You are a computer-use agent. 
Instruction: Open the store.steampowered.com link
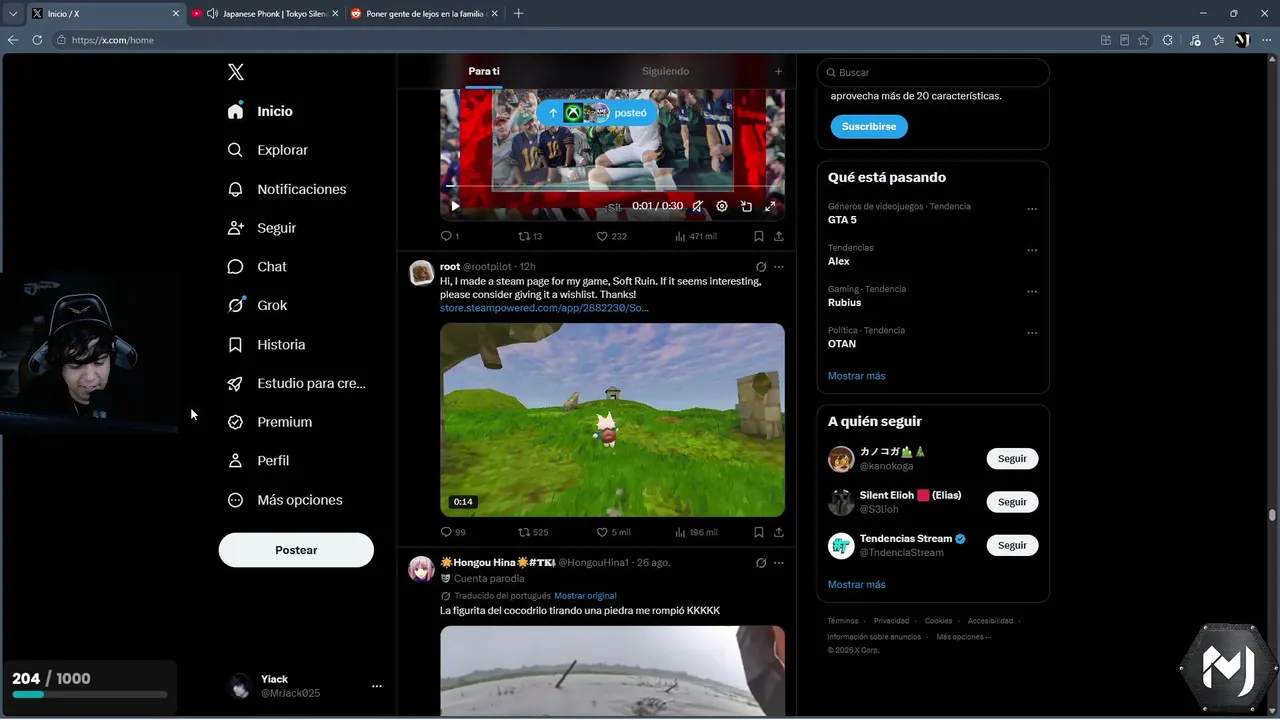[x=544, y=308]
